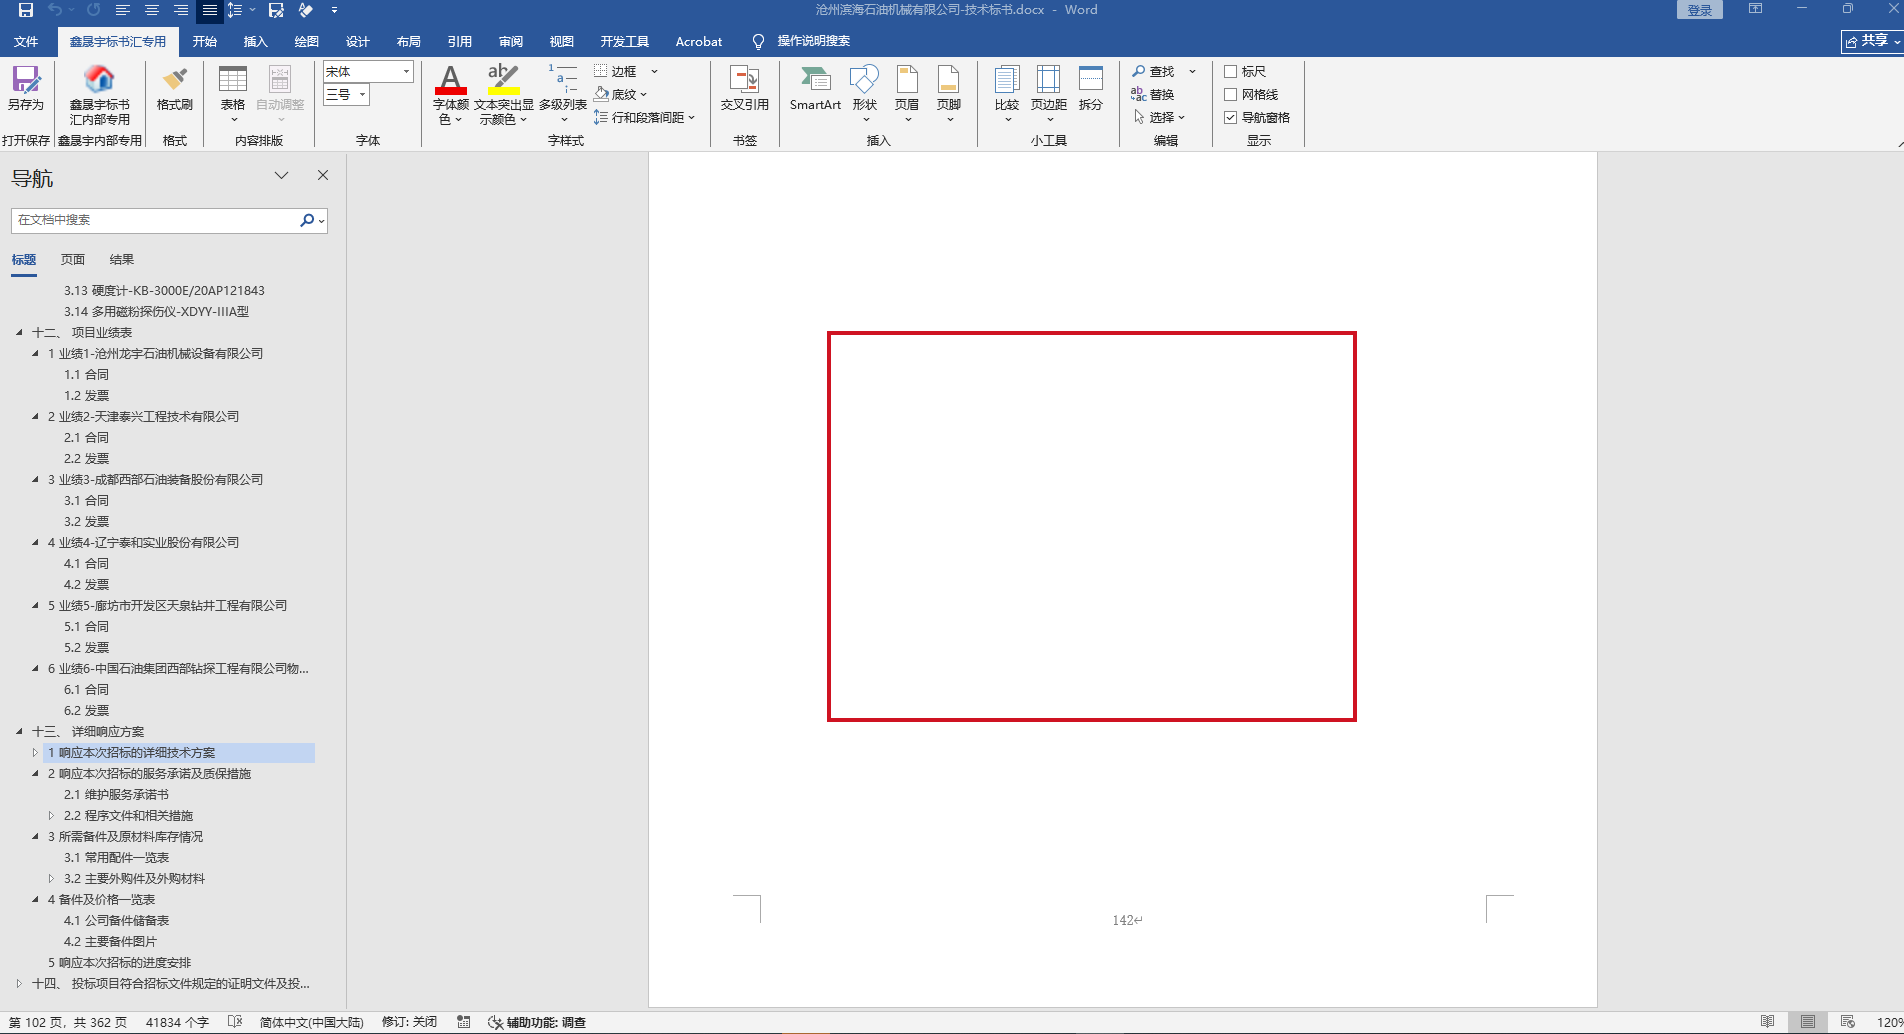Image resolution: width=1904 pixels, height=1034 pixels.
Task: Close the 导航 navigation pane
Action: (323, 175)
